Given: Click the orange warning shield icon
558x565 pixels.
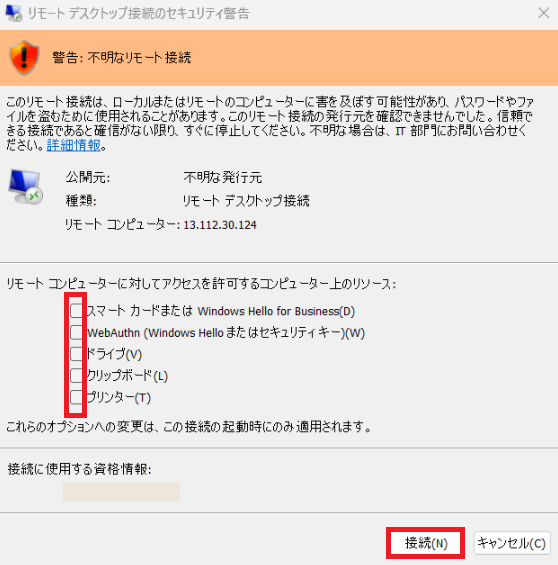Looking at the screenshot, I should coord(24,58).
